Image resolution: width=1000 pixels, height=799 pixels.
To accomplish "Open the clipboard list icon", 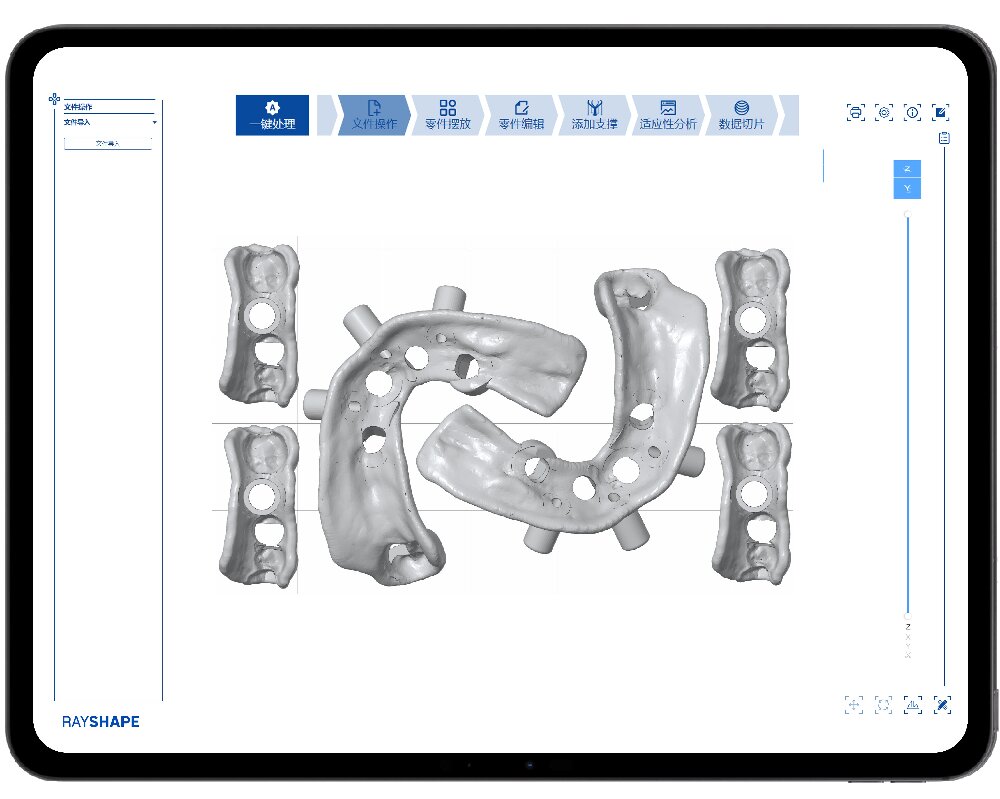I will coord(945,138).
